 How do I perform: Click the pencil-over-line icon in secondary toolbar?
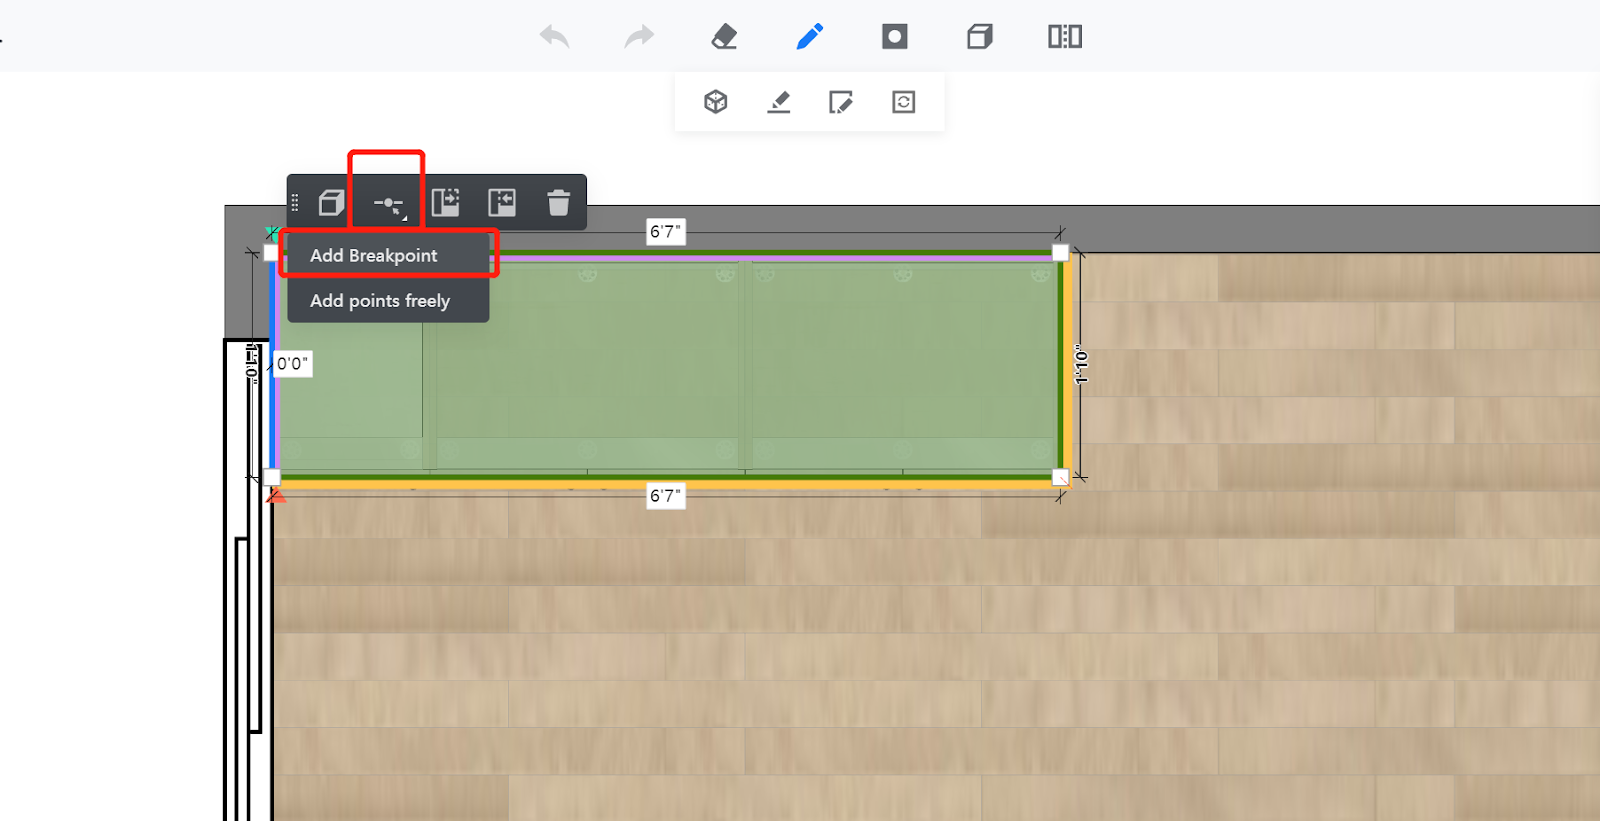(779, 102)
